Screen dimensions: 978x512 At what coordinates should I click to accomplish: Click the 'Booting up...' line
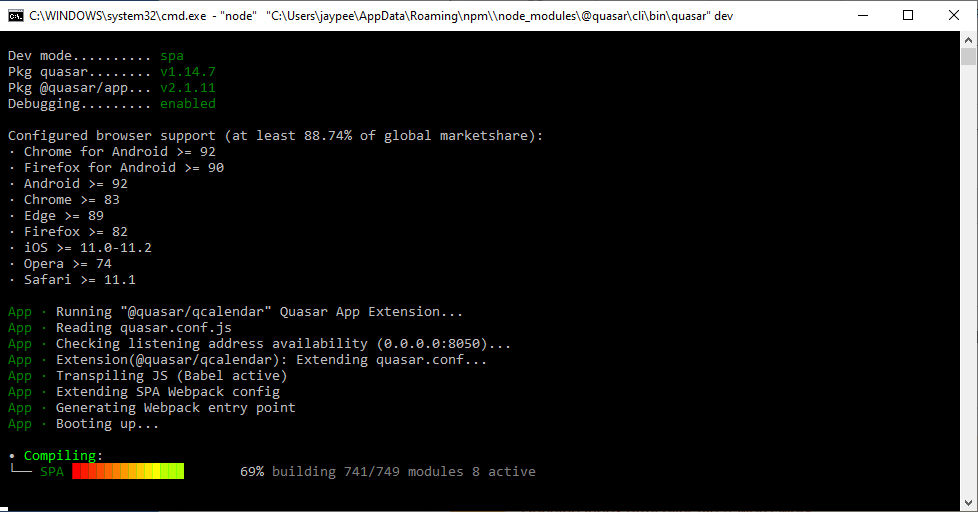point(84,423)
